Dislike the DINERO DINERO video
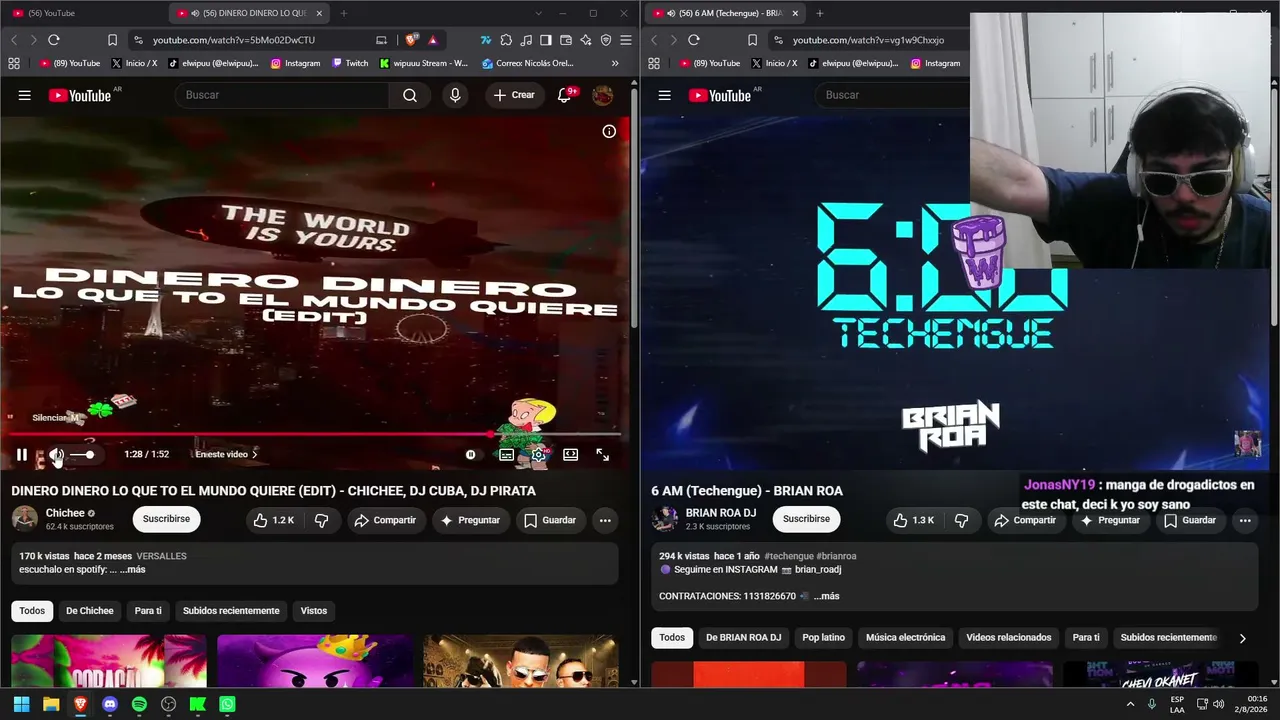The image size is (1280, 720). (x=322, y=520)
